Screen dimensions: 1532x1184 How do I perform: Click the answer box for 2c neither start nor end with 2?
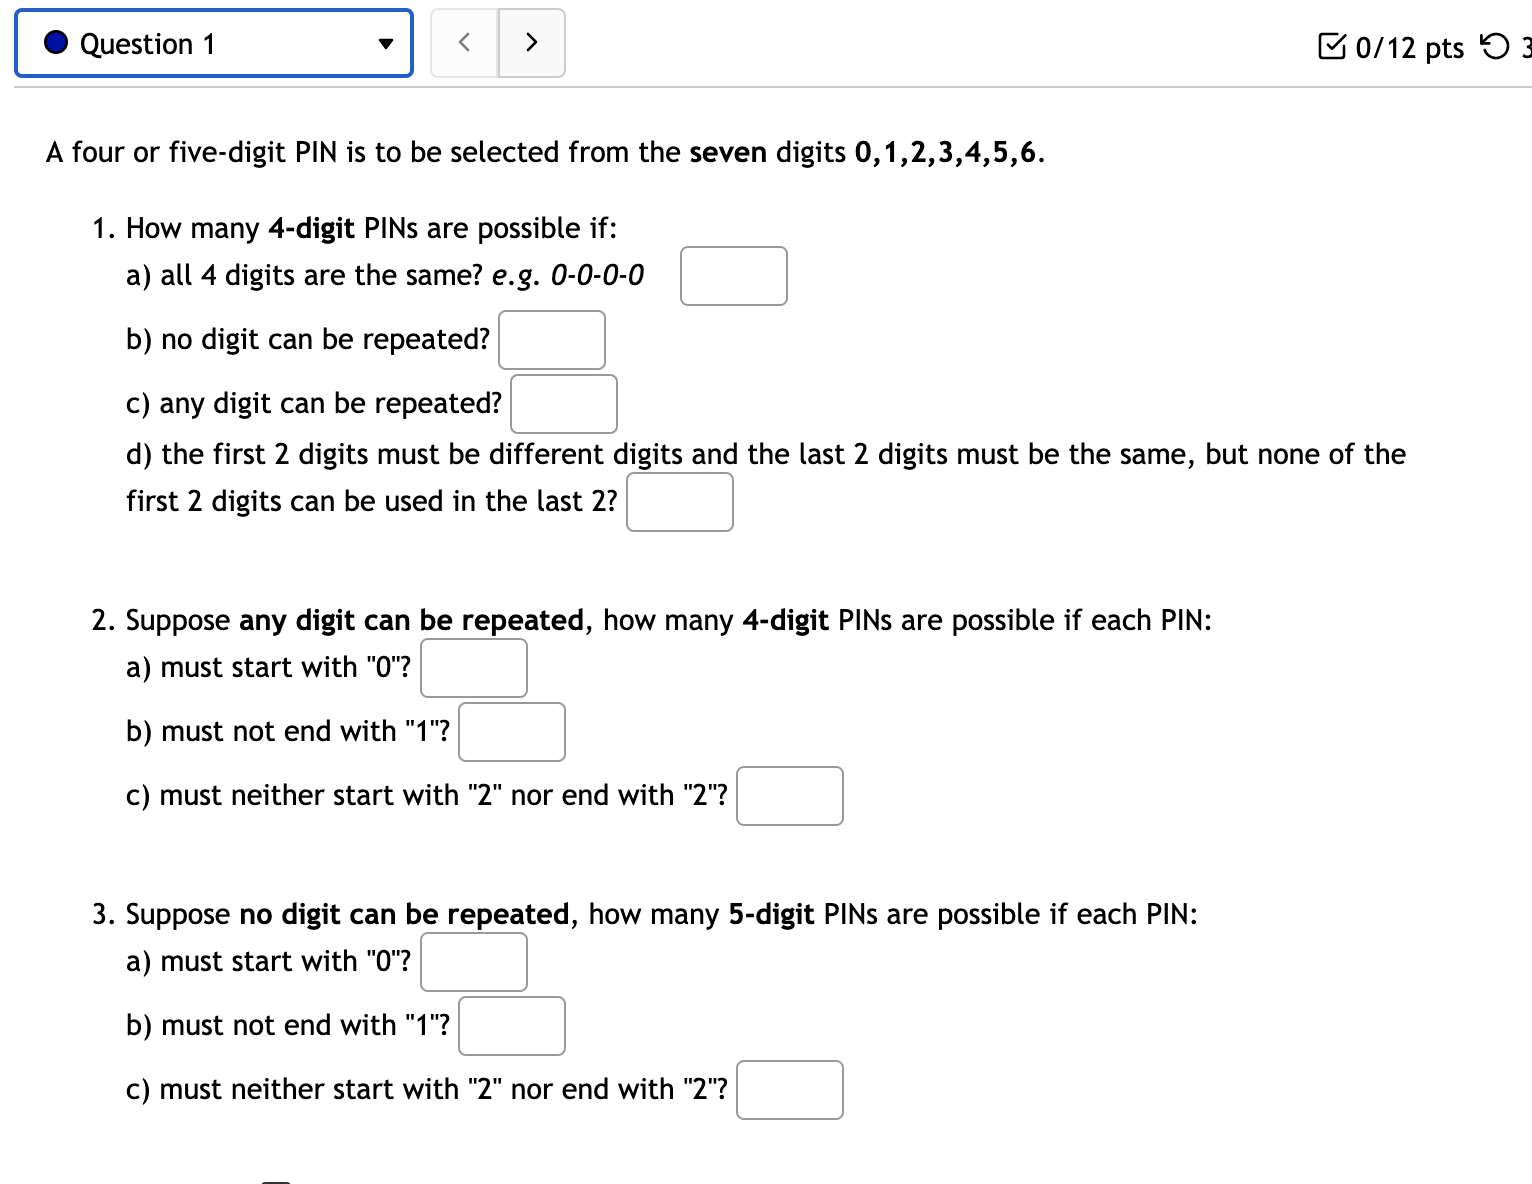point(789,795)
